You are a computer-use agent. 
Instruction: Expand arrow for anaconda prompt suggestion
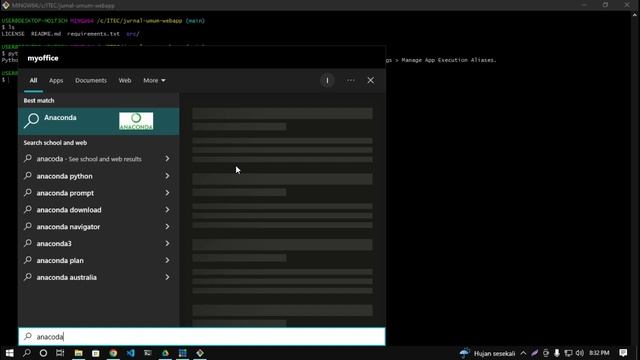(x=167, y=193)
